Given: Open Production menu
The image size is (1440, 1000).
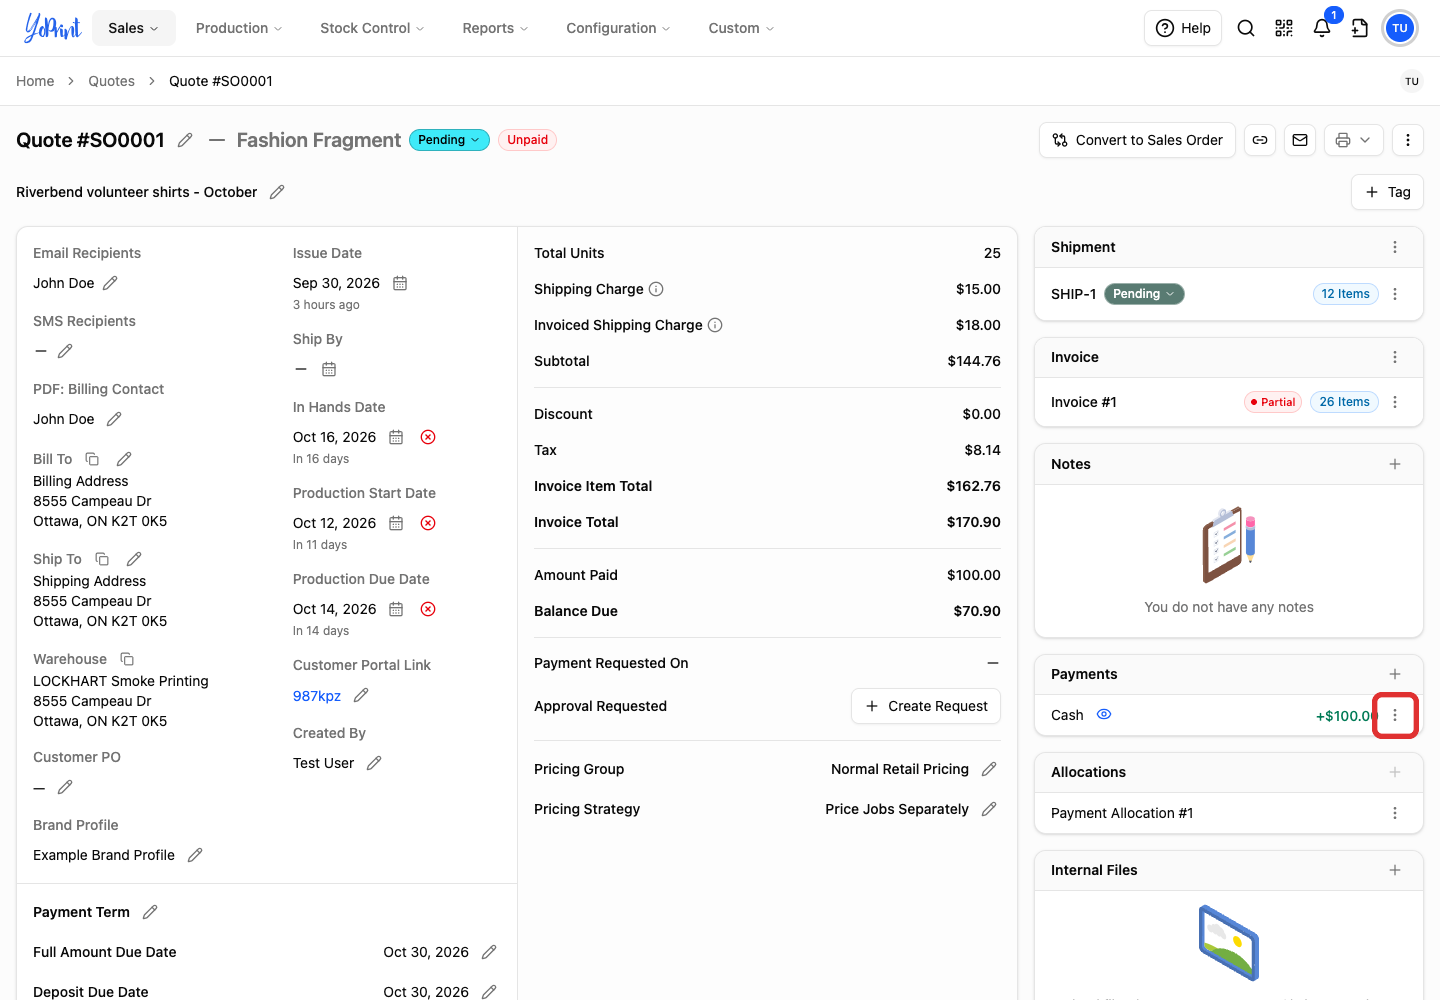Looking at the screenshot, I should pyautogui.click(x=239, y=28).
